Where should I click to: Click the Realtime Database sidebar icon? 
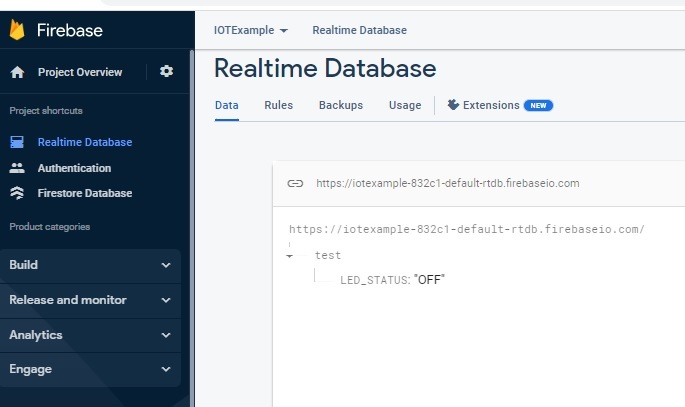coord(17,143)
